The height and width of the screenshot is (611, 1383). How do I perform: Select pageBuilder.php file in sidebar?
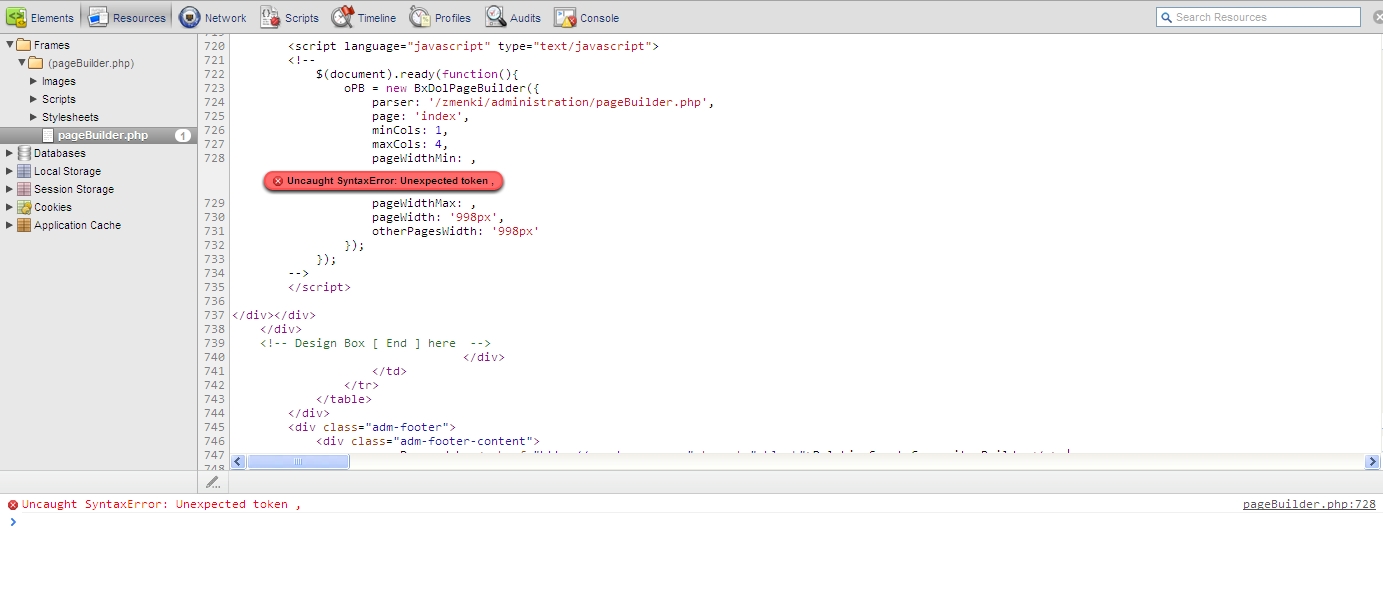(x=102, y=135)
